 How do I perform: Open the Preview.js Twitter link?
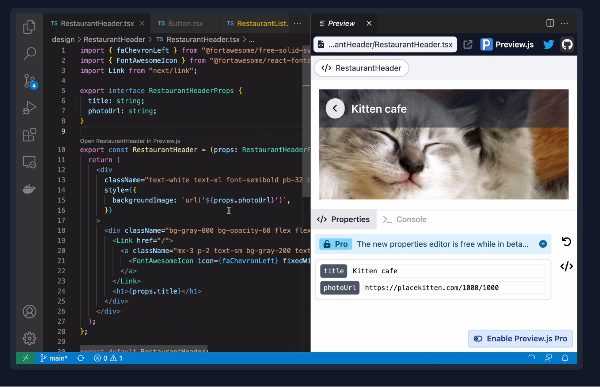[548, 44]
